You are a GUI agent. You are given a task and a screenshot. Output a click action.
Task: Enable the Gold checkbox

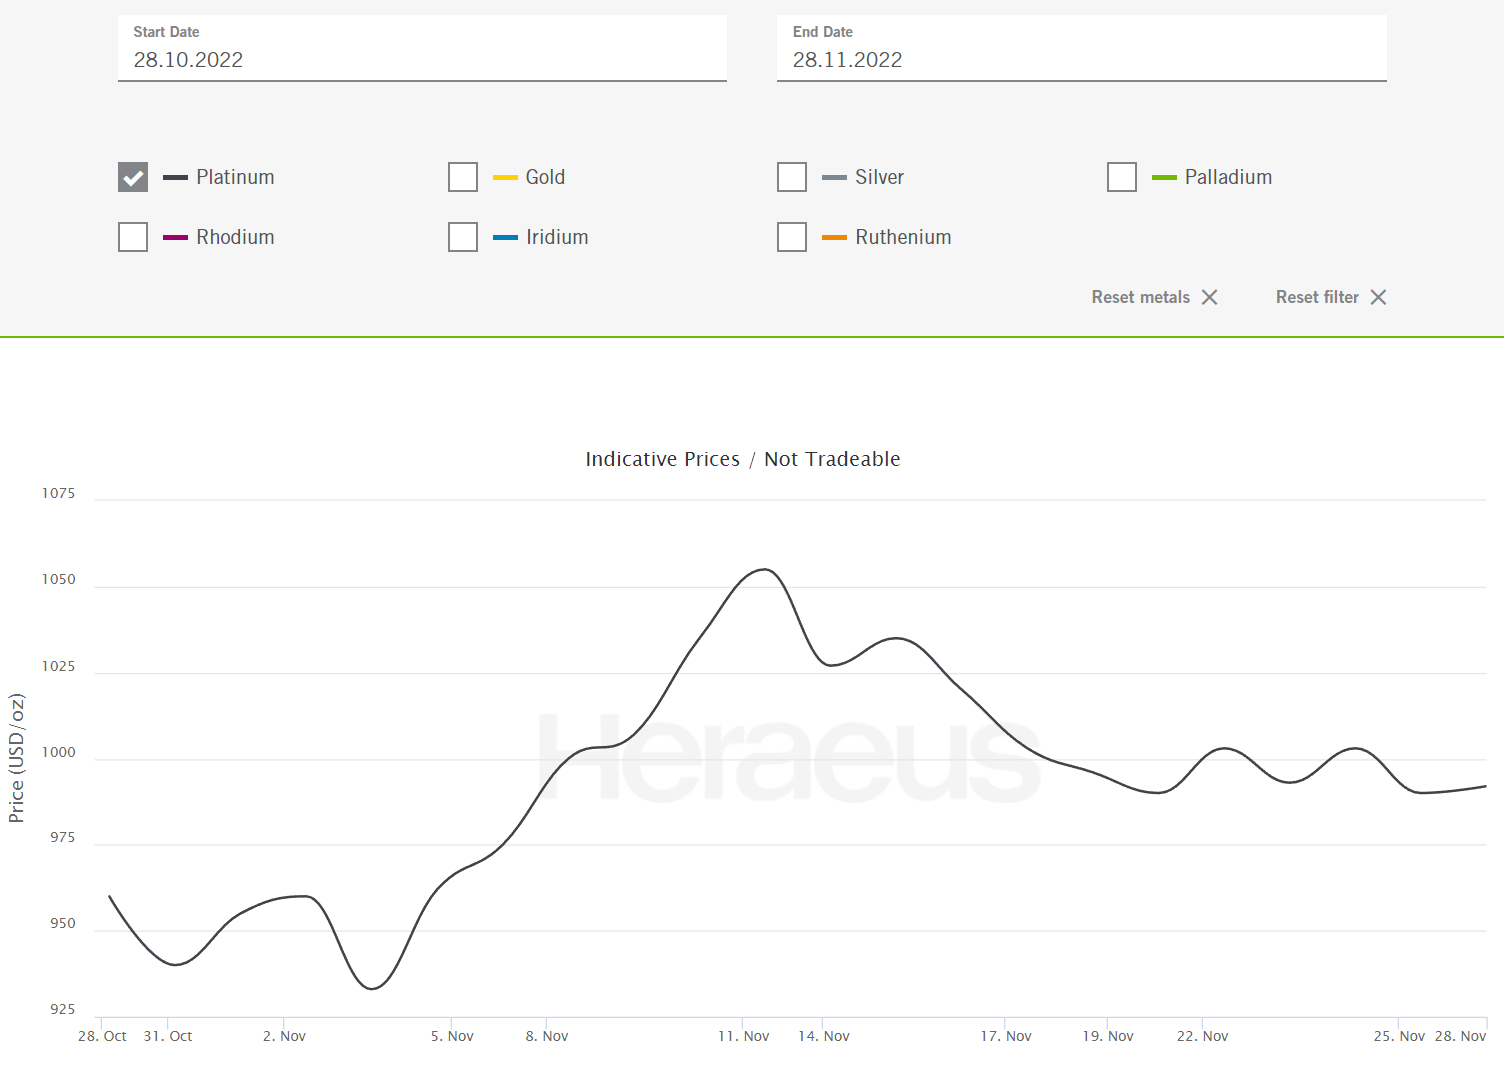[463, 177]
